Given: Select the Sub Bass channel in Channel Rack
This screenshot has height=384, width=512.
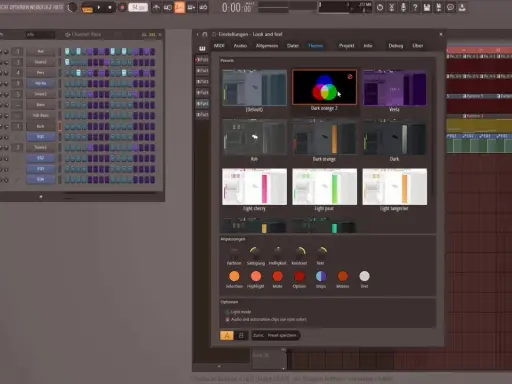Looking at the screenshot, I should click(x=41, y=115).
